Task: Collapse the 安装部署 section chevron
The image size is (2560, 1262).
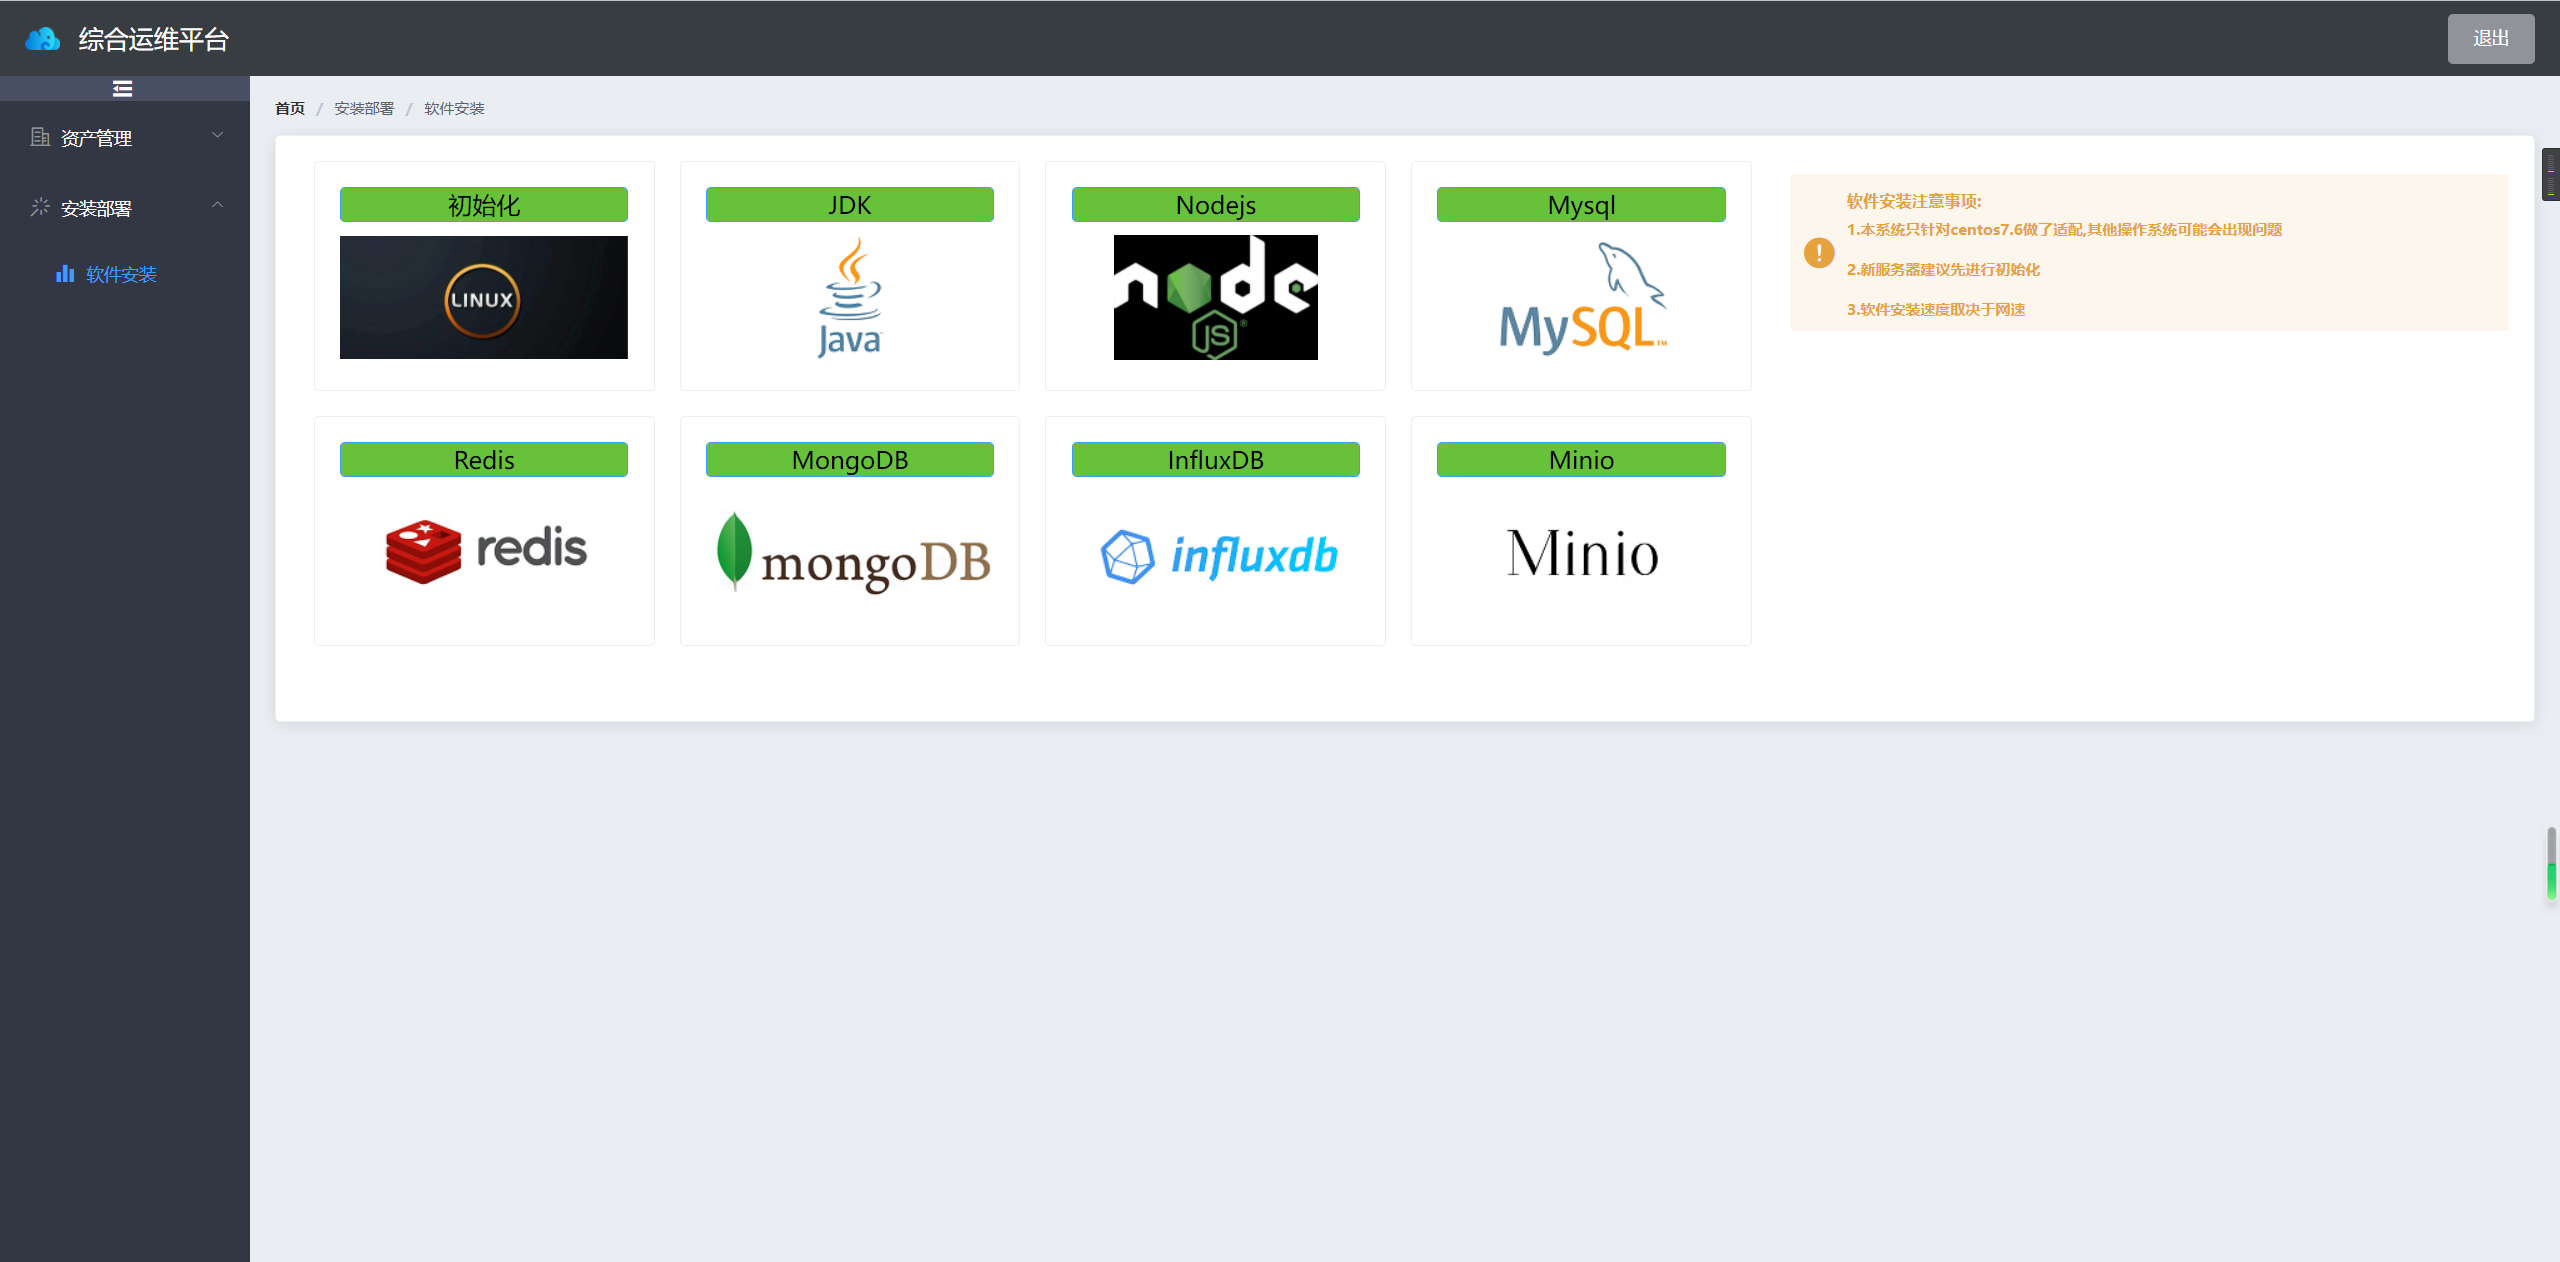Action: [x=218, y=204]
